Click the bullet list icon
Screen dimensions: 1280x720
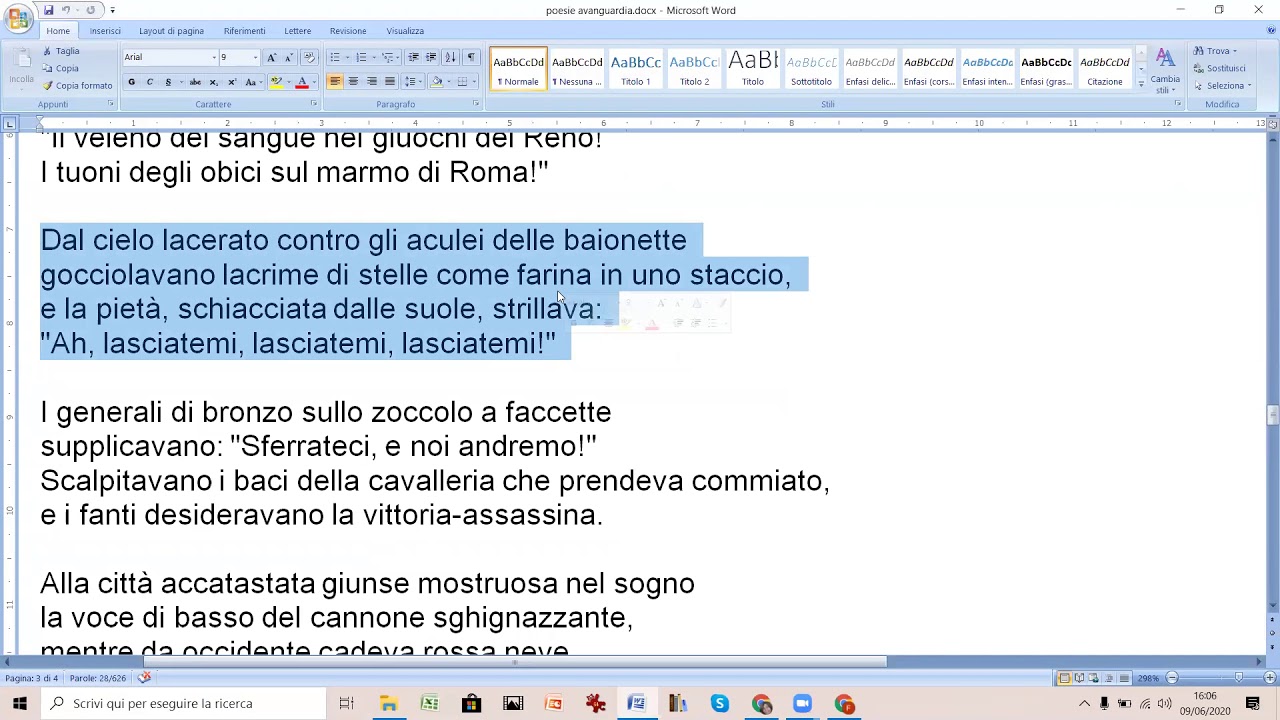pos(337,57)
